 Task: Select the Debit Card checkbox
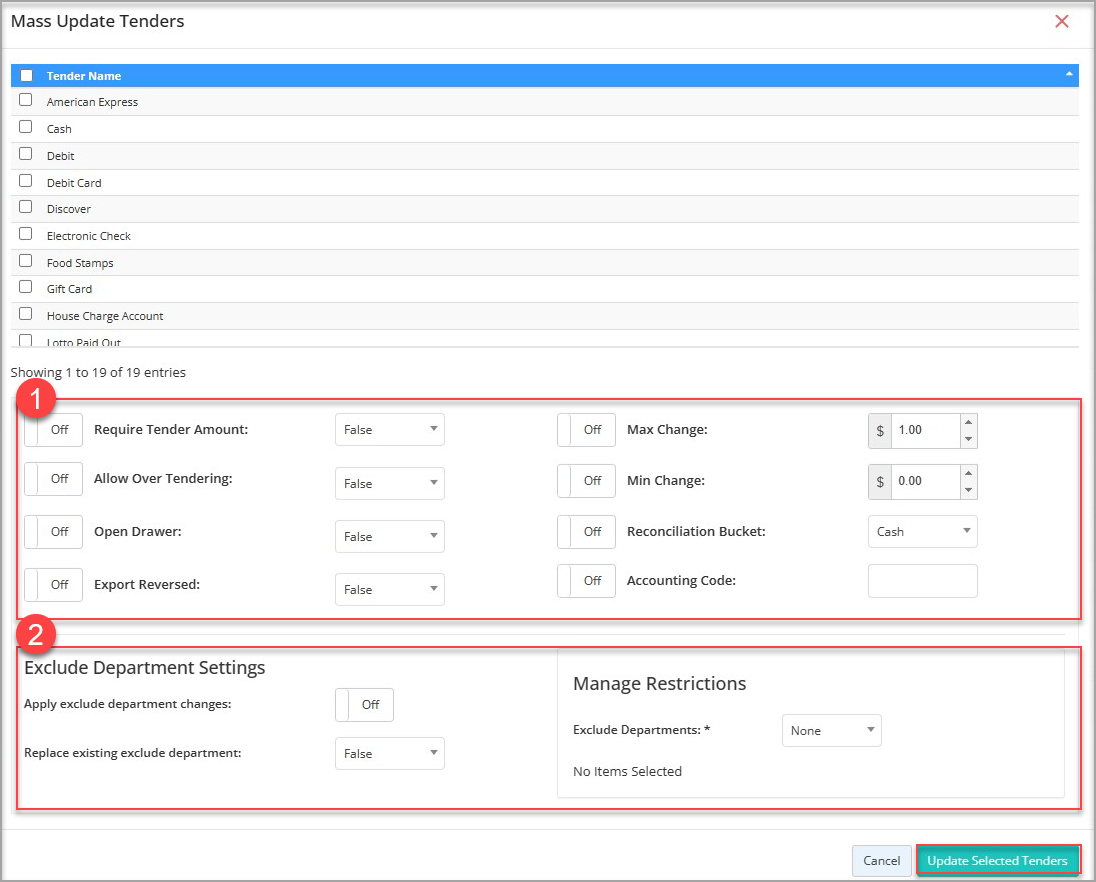pyautogui.click(x=26, y=181)
